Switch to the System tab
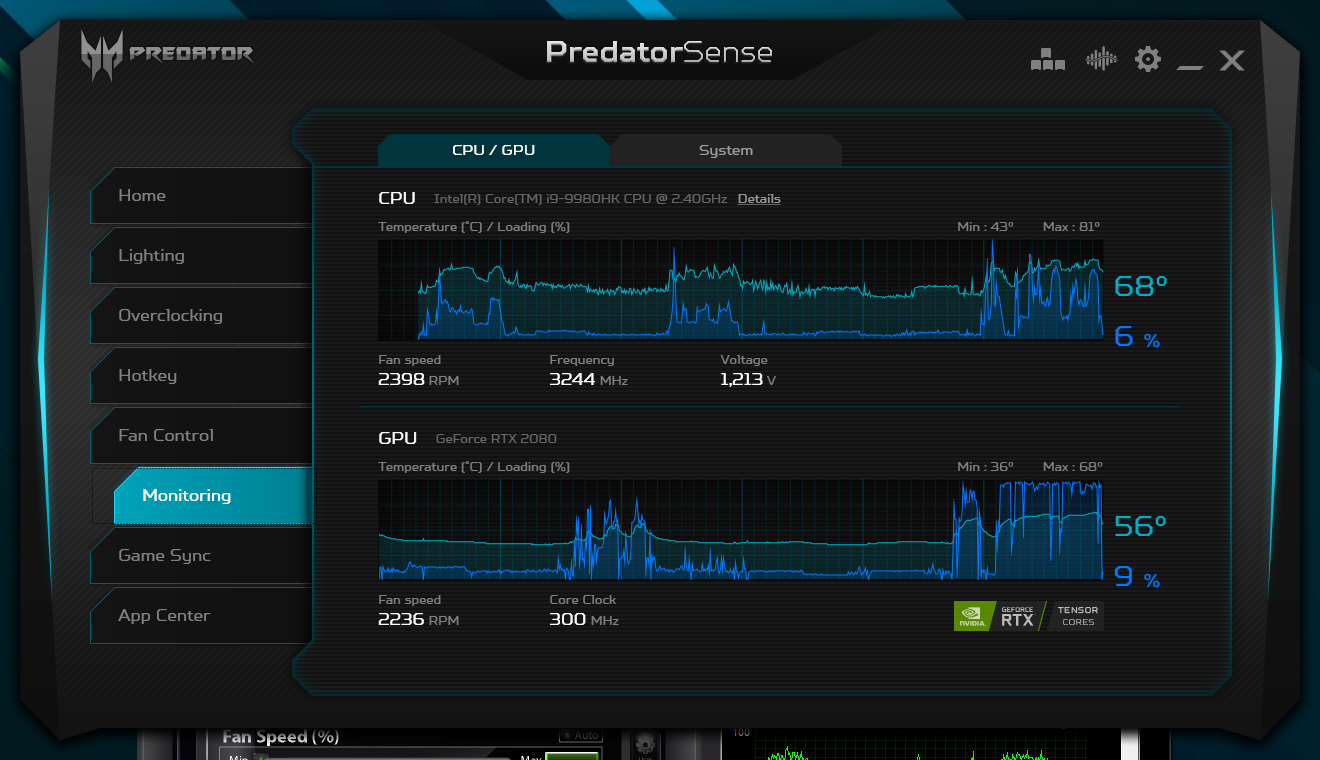The height and width of the screenshot is (760, 1320). (x=726, y=150)
